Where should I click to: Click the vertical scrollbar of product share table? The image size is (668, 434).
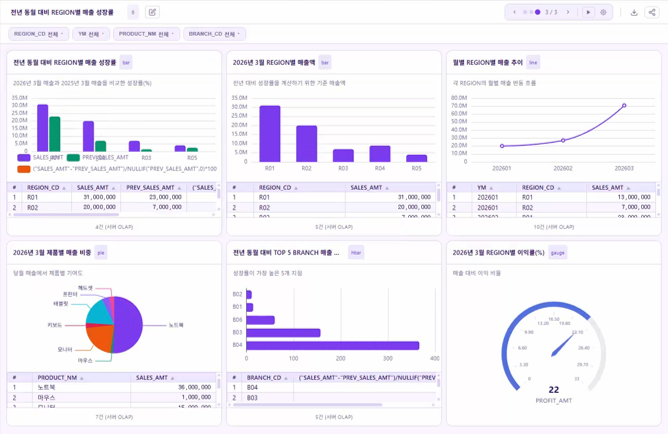[x=219, y=384]
